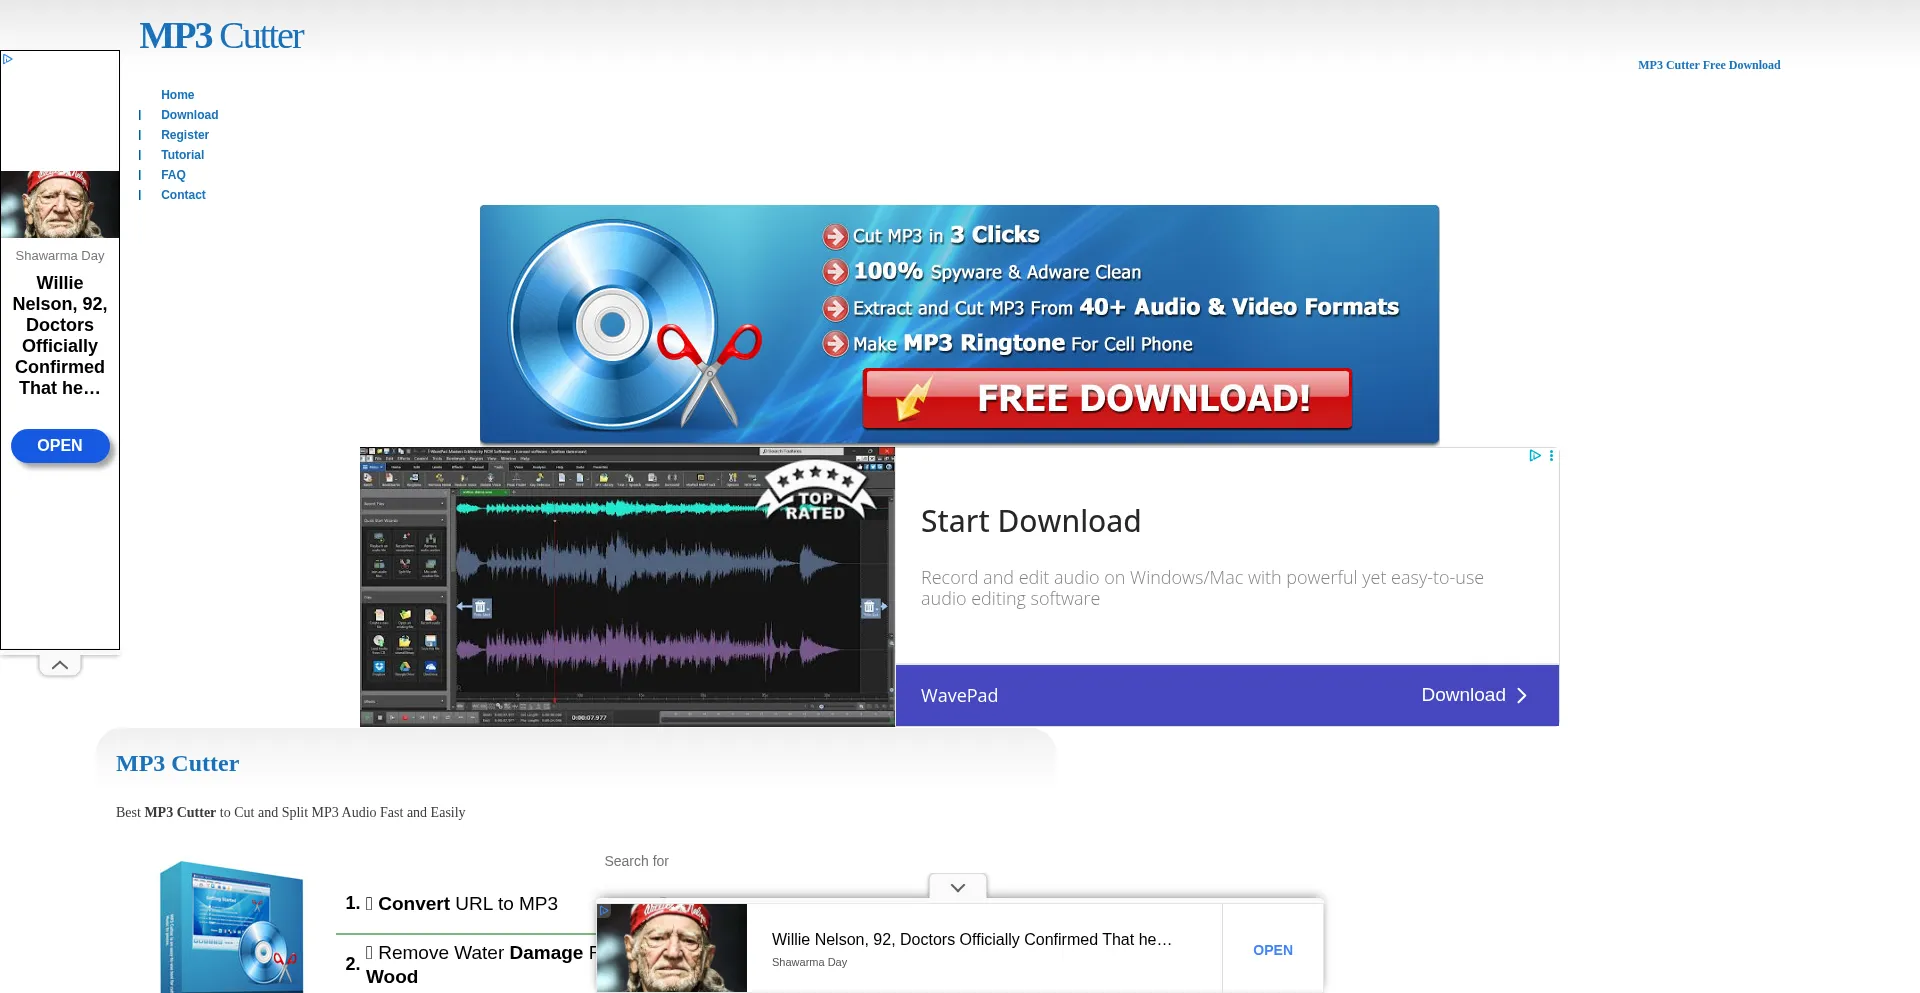
Task: Click sidebar ad headline Willie Nelson, 92
Action: click(60, 335)
